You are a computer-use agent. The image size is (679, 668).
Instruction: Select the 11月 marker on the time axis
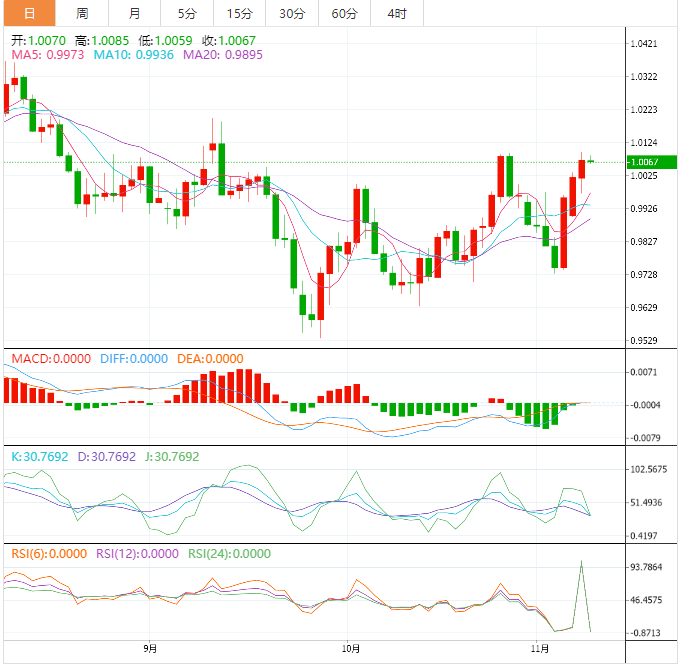point(541,648)
